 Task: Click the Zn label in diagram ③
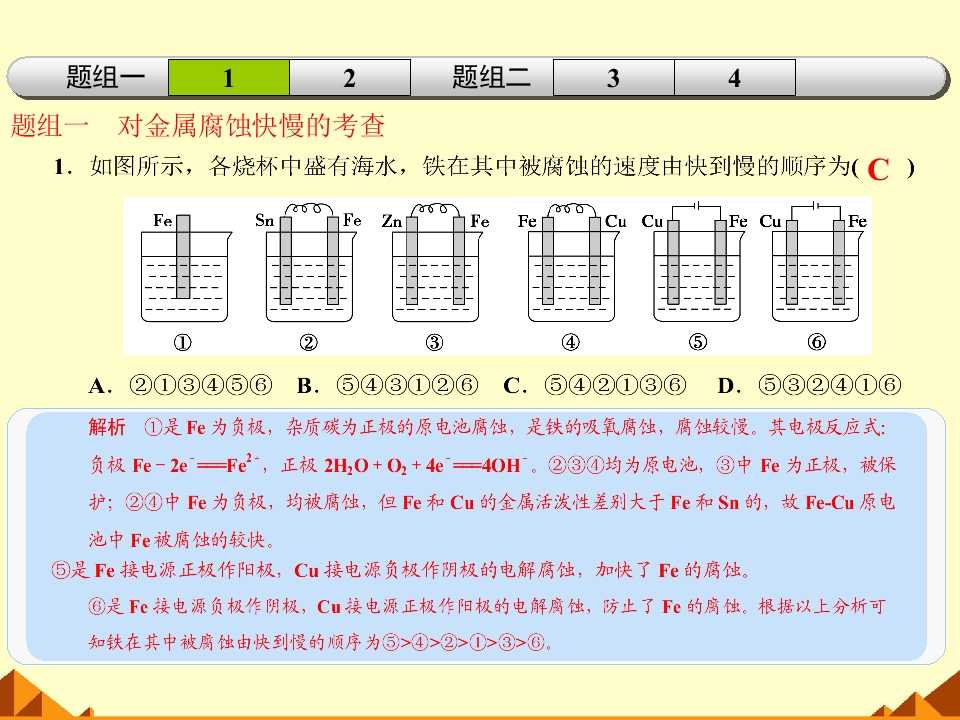(x=391, y=220)
